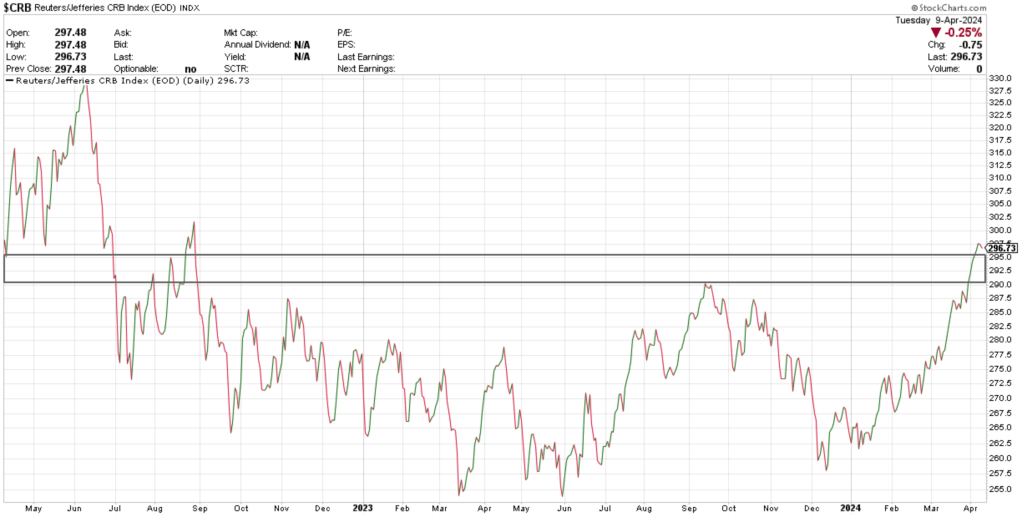Click the EPS label
This screenshot has width=1022, height=517.
[x=347, y=44]
